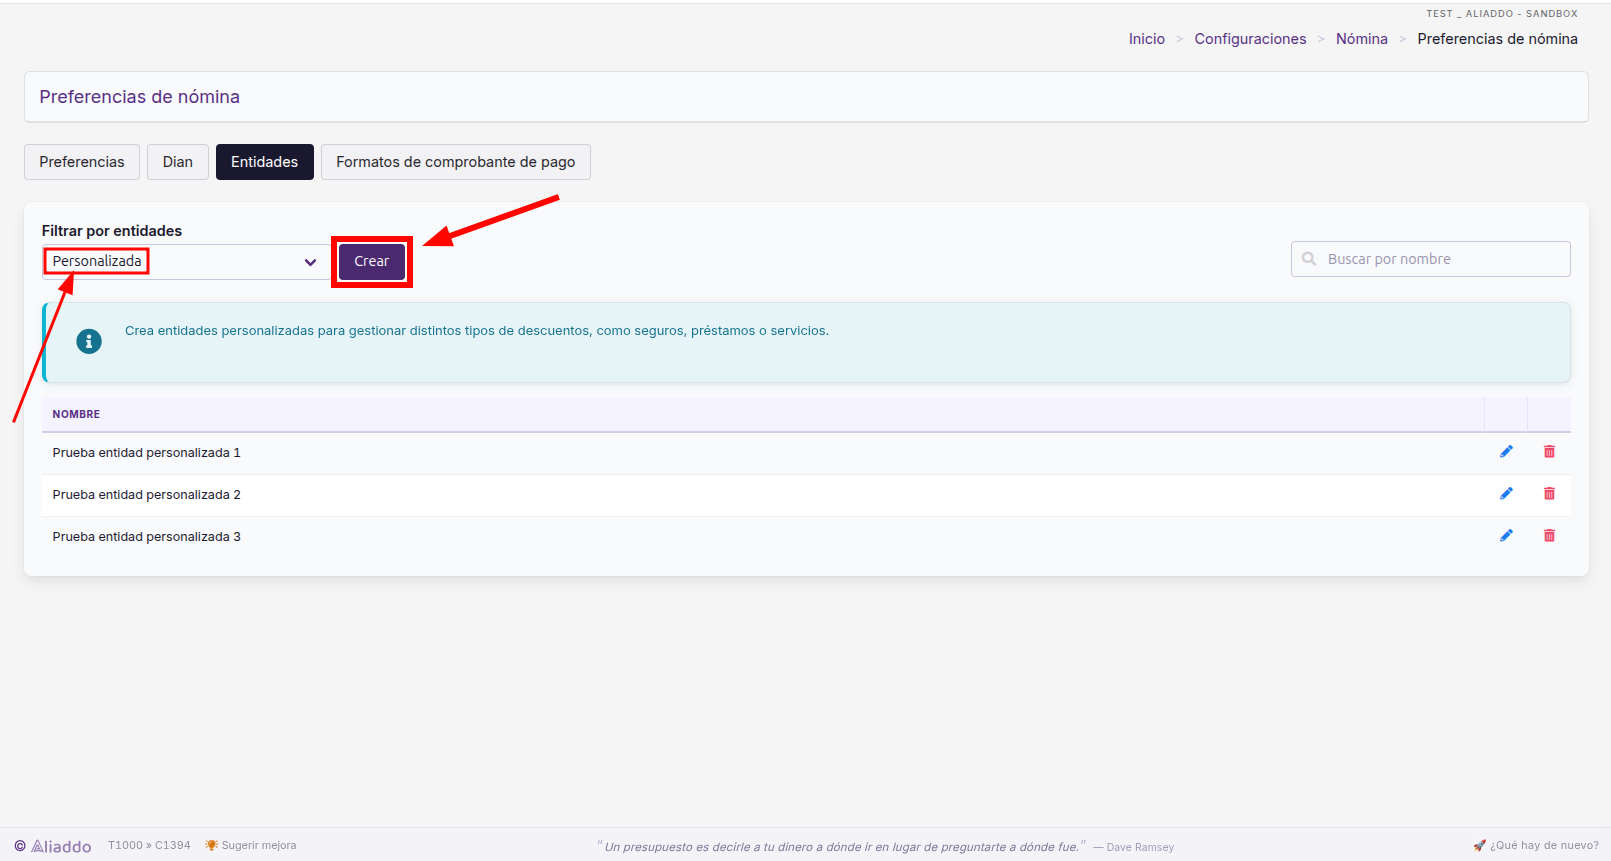This screenshot has height=861, width=1611.
Task: Delete Prueba entidad personalizada 3 with trash icon
Action: 1549,536
